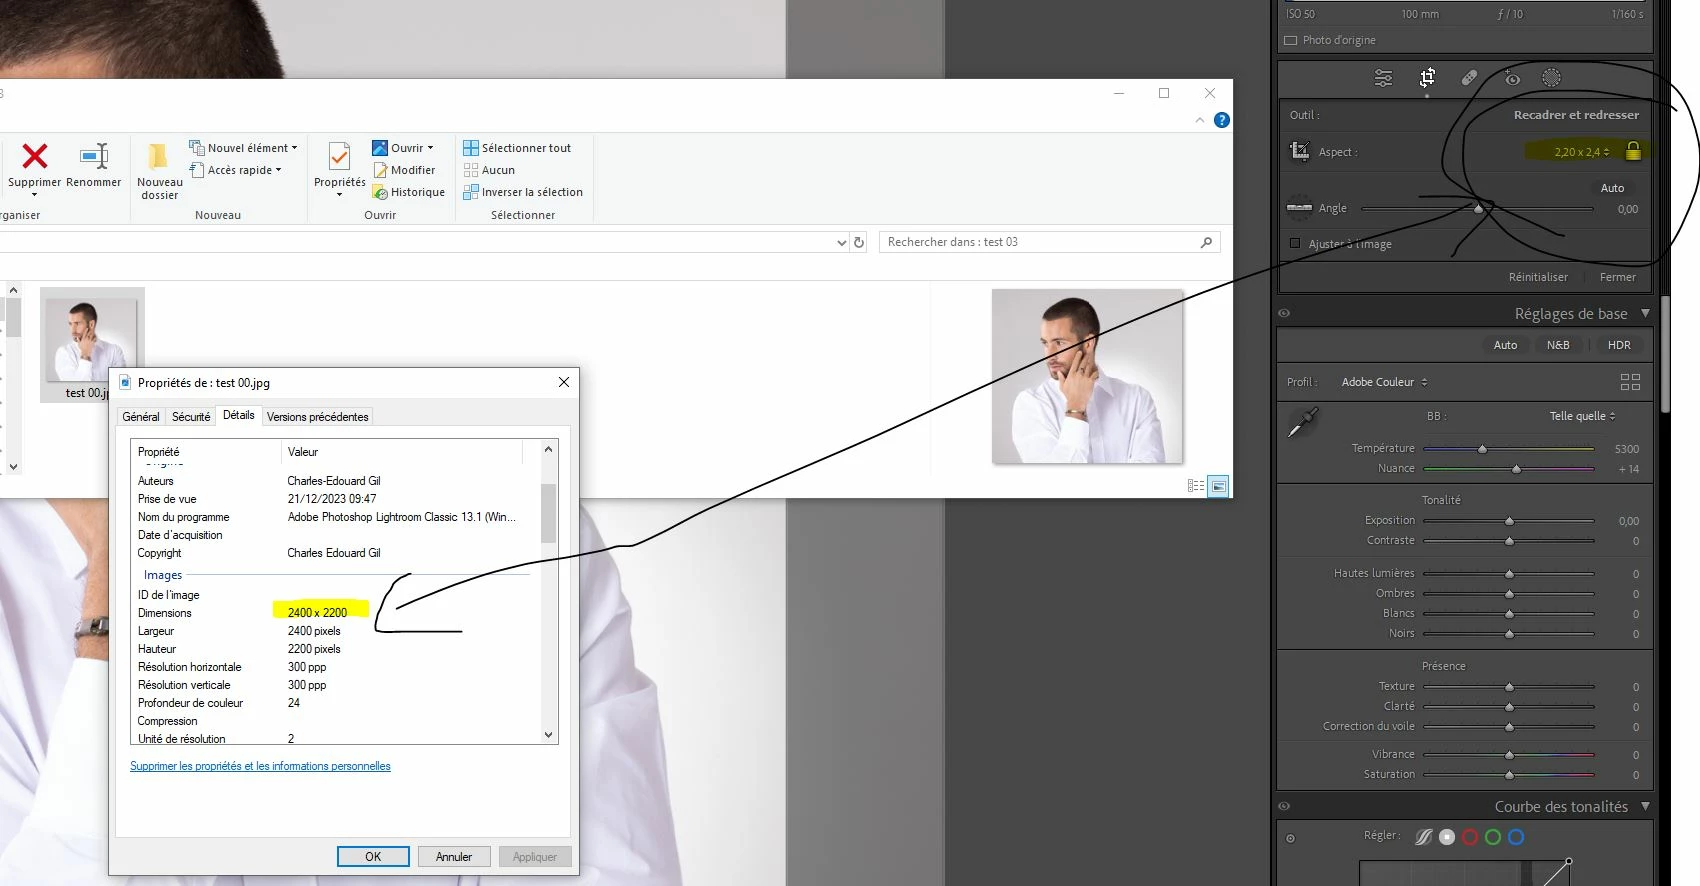1700x886 pixels.
Task: Click Supprimer red X in Explorer ribbon
Action: coord(35,156)
